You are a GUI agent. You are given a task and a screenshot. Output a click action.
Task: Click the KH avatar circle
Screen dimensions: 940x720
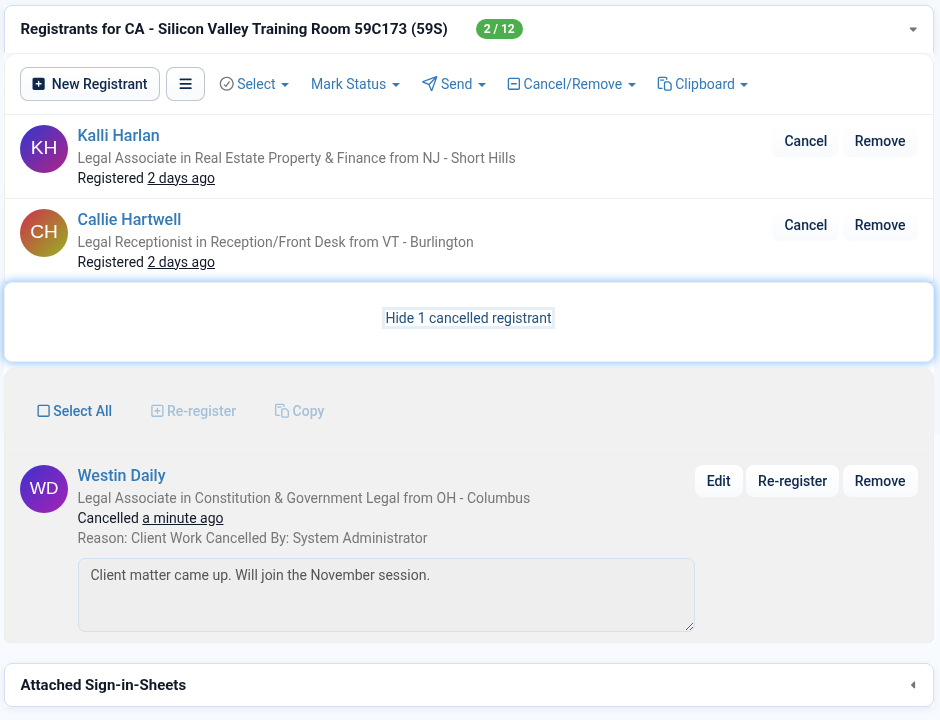(44, 149)
